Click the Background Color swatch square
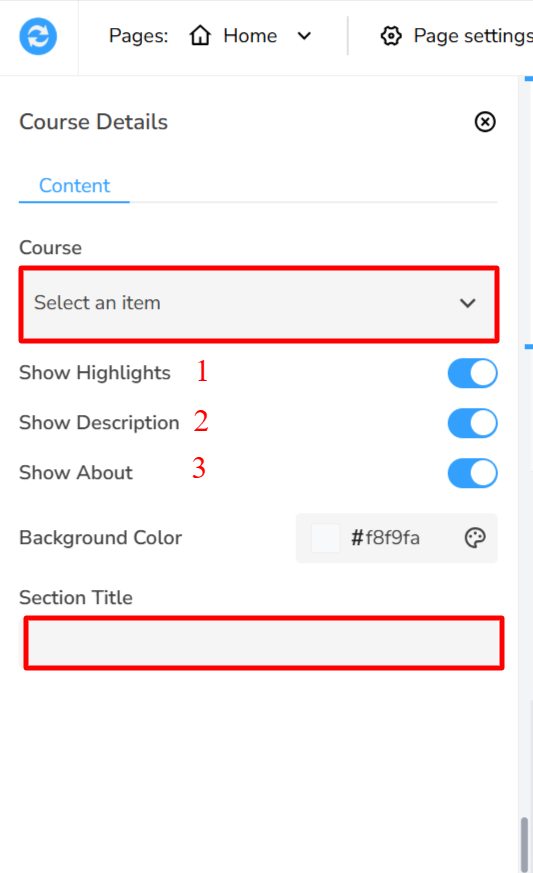 tap(325, 538)
